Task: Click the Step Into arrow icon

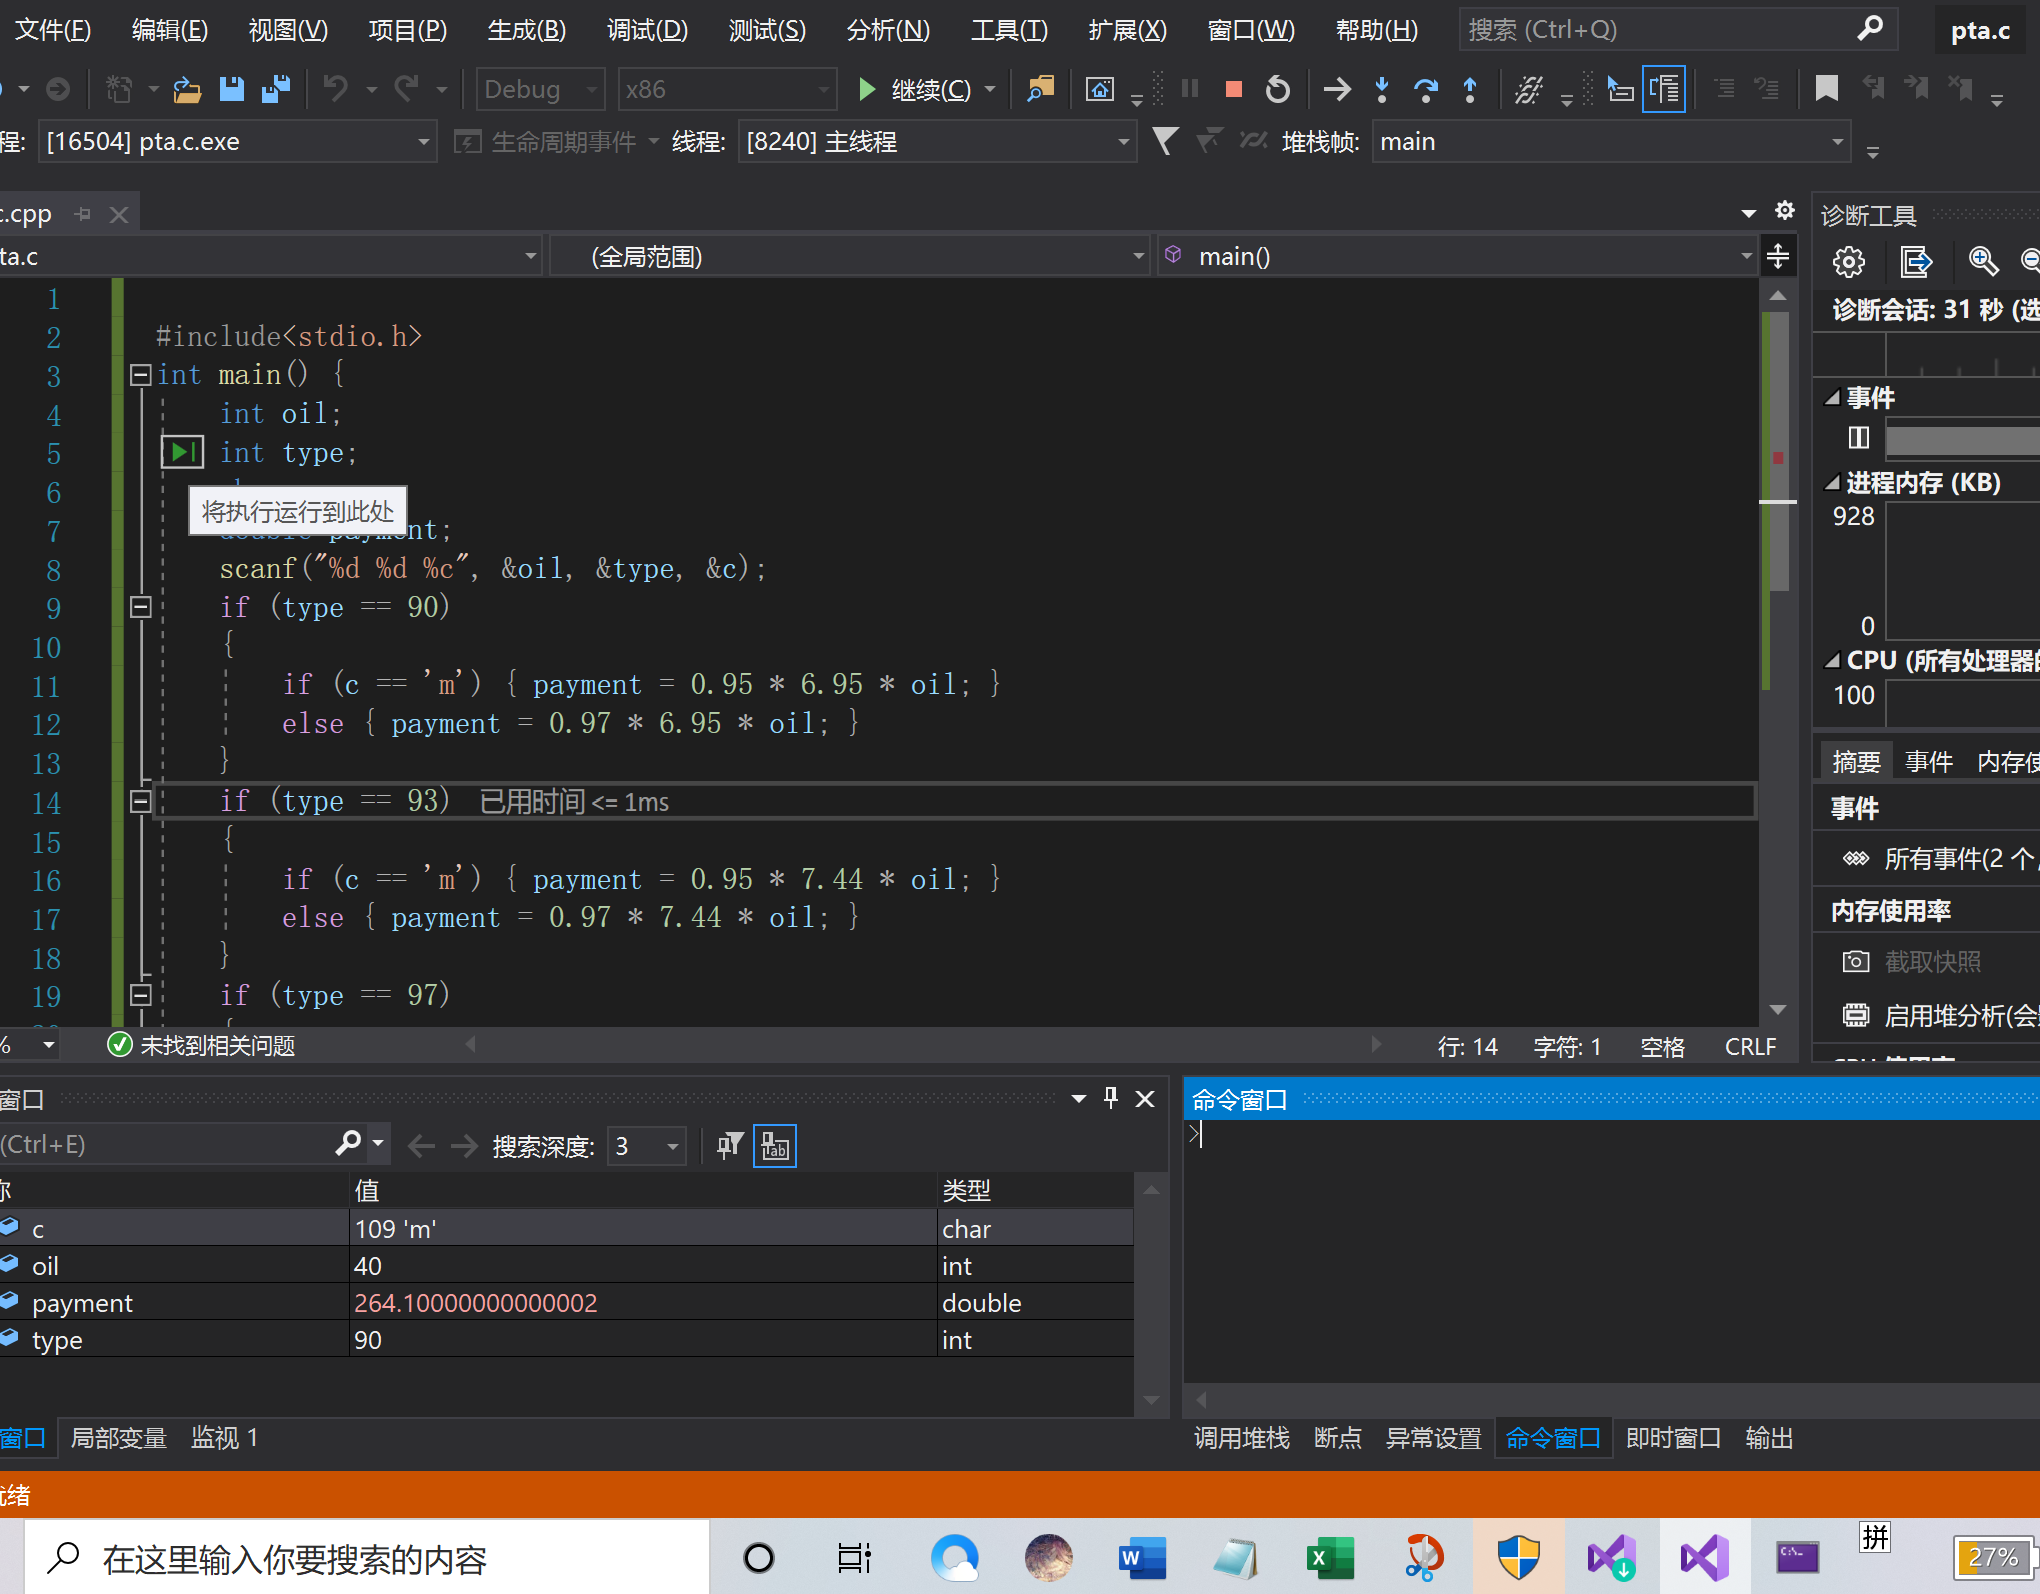Action: point(1381,90)
